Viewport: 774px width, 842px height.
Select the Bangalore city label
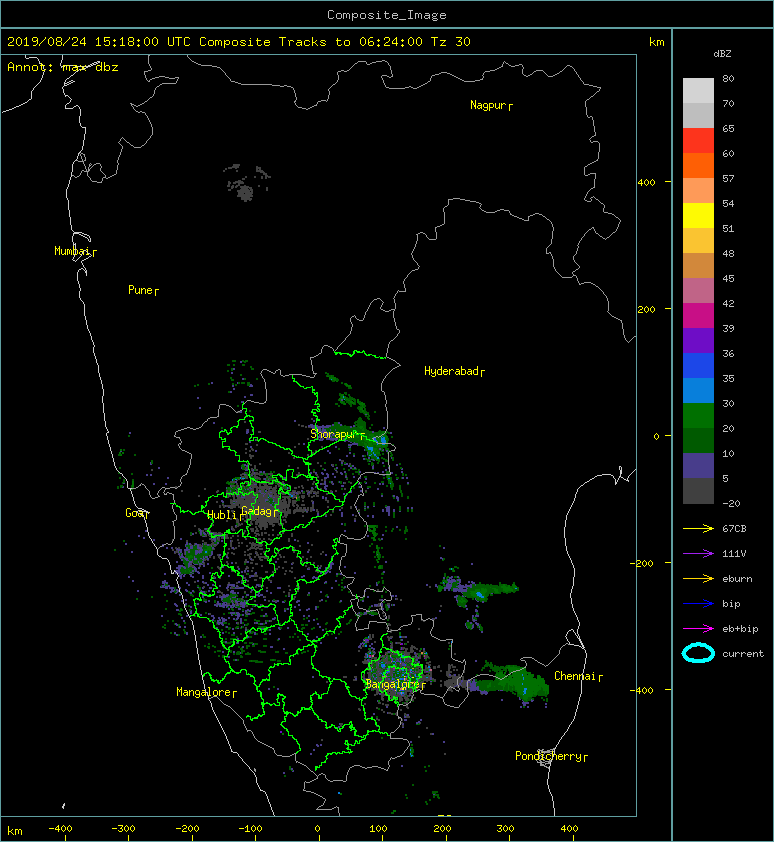click(395, 684)
